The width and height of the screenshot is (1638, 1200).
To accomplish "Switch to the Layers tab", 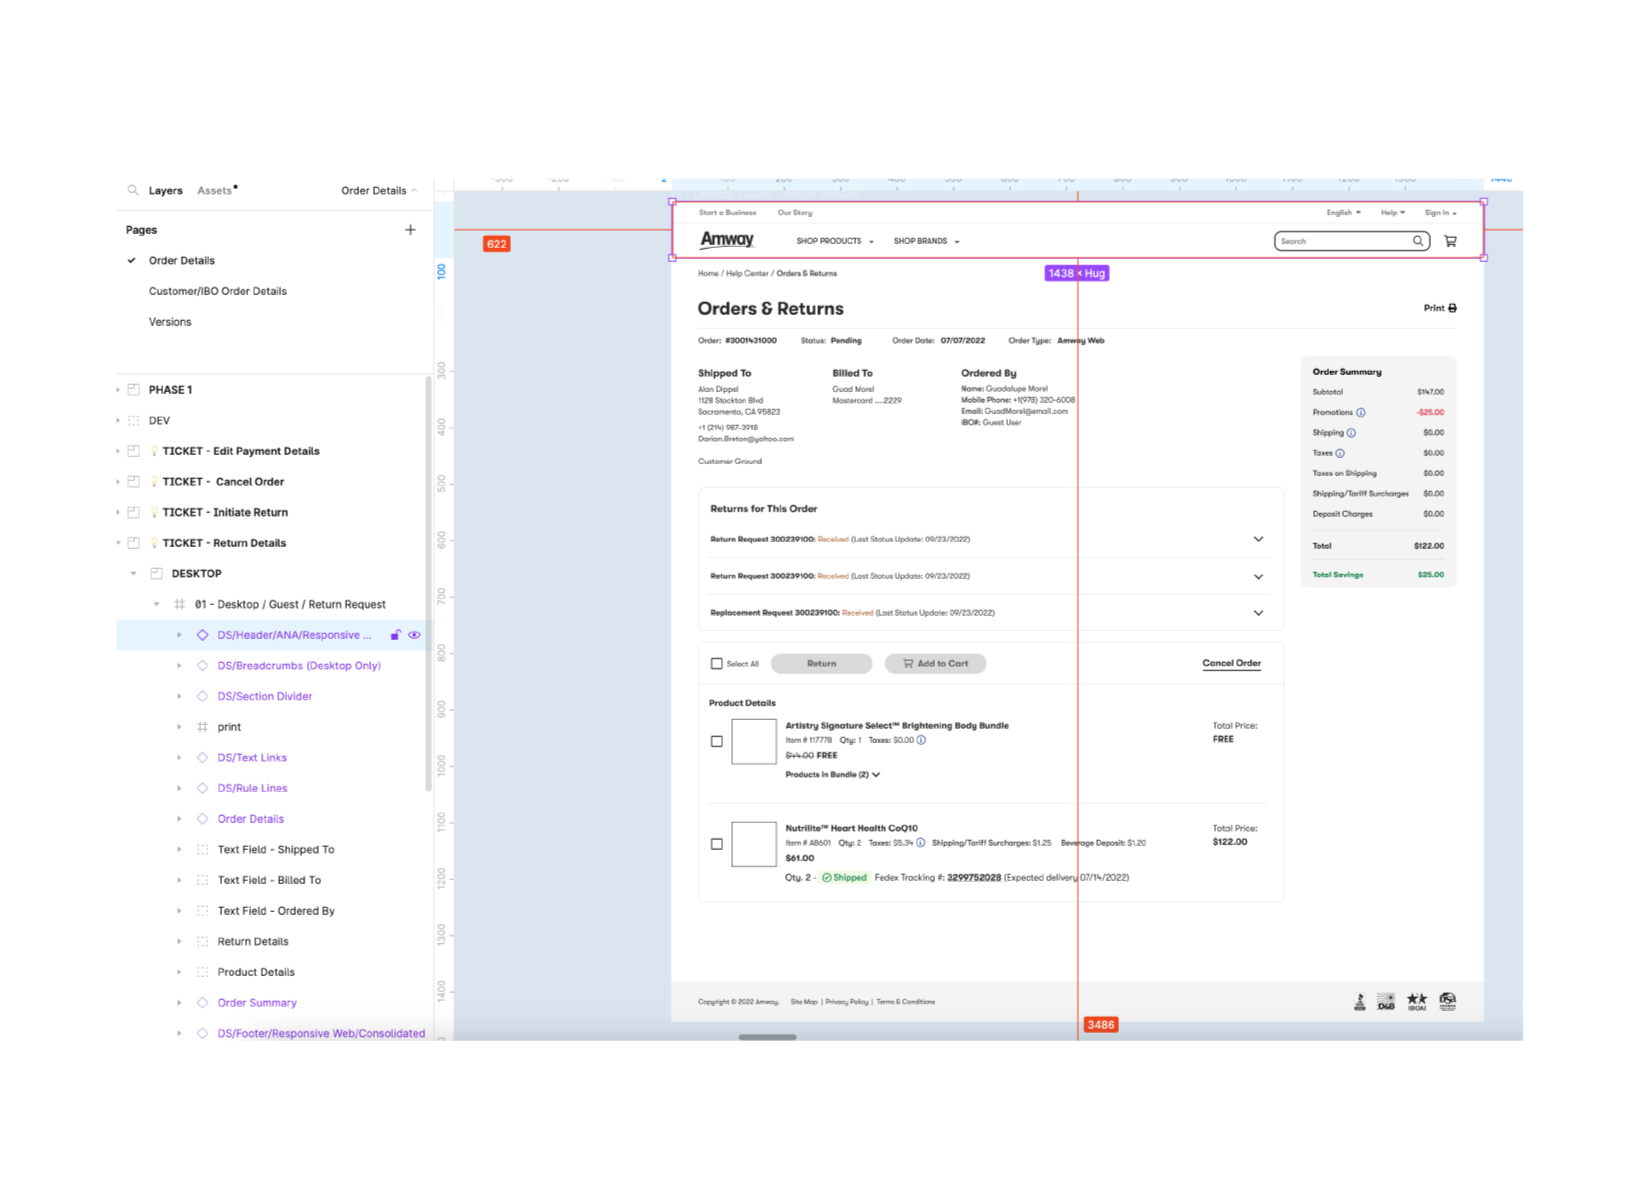I will [x=166, y=191].
